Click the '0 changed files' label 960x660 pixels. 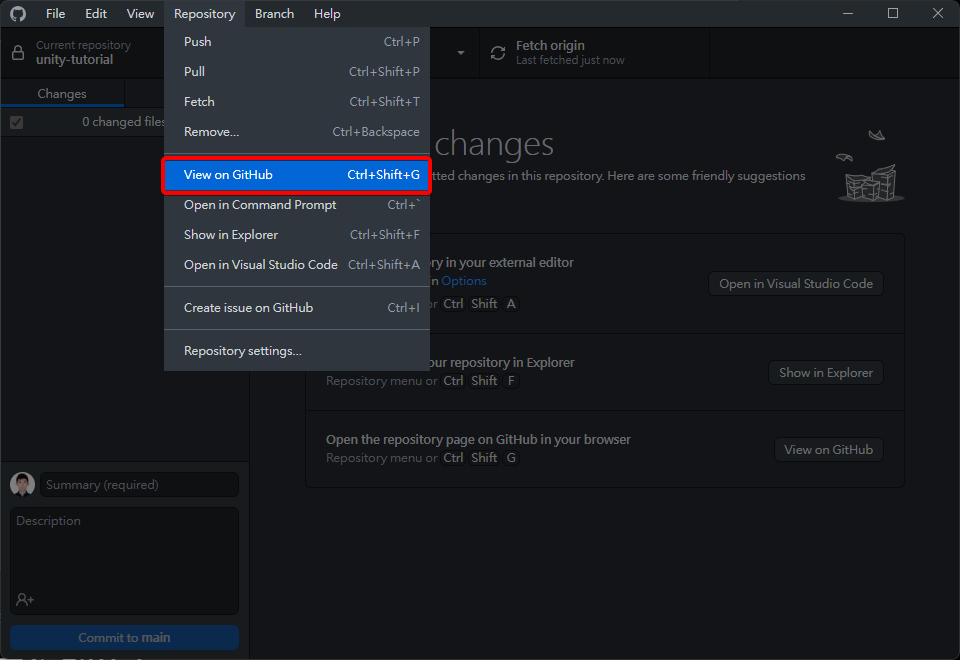124,122
